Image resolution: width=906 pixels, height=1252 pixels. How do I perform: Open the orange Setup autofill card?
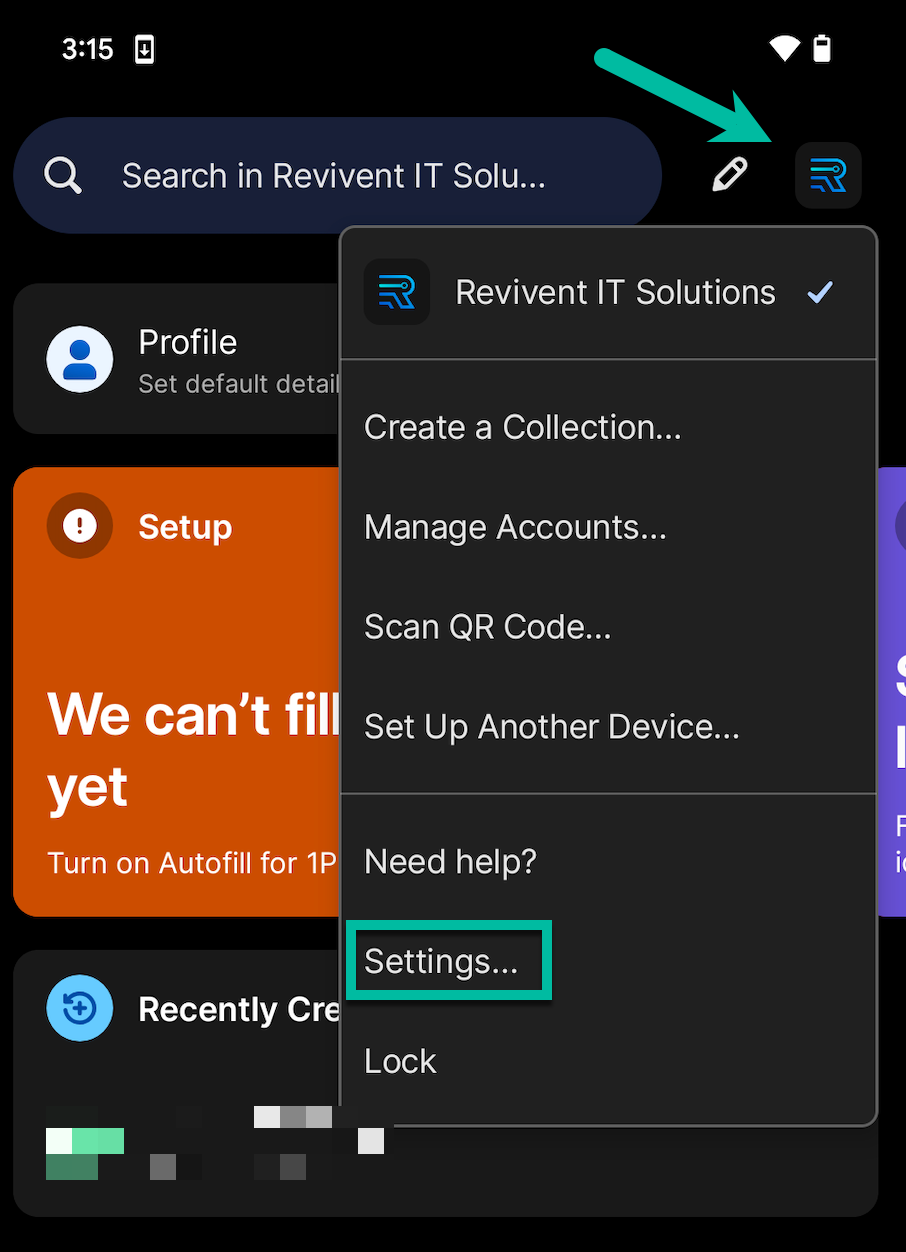click(x=177, y=692)
